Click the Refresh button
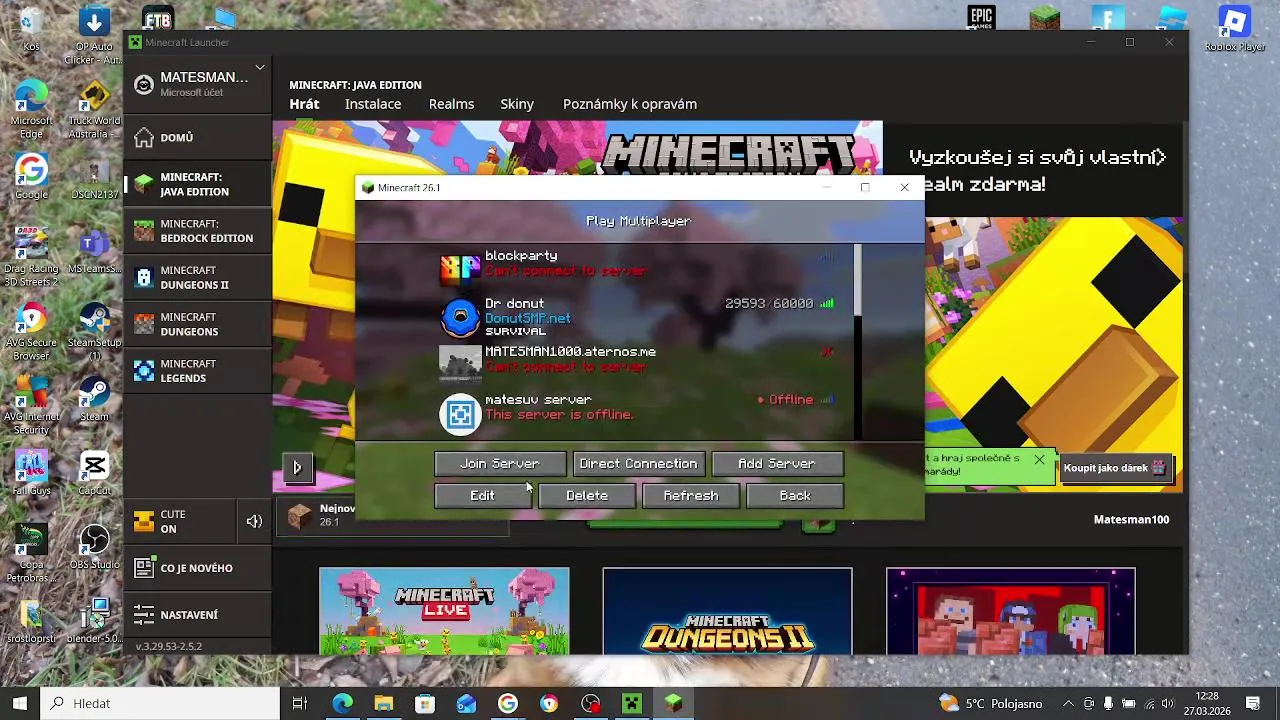The image size is (1280, 720). [x=691, y=496]
